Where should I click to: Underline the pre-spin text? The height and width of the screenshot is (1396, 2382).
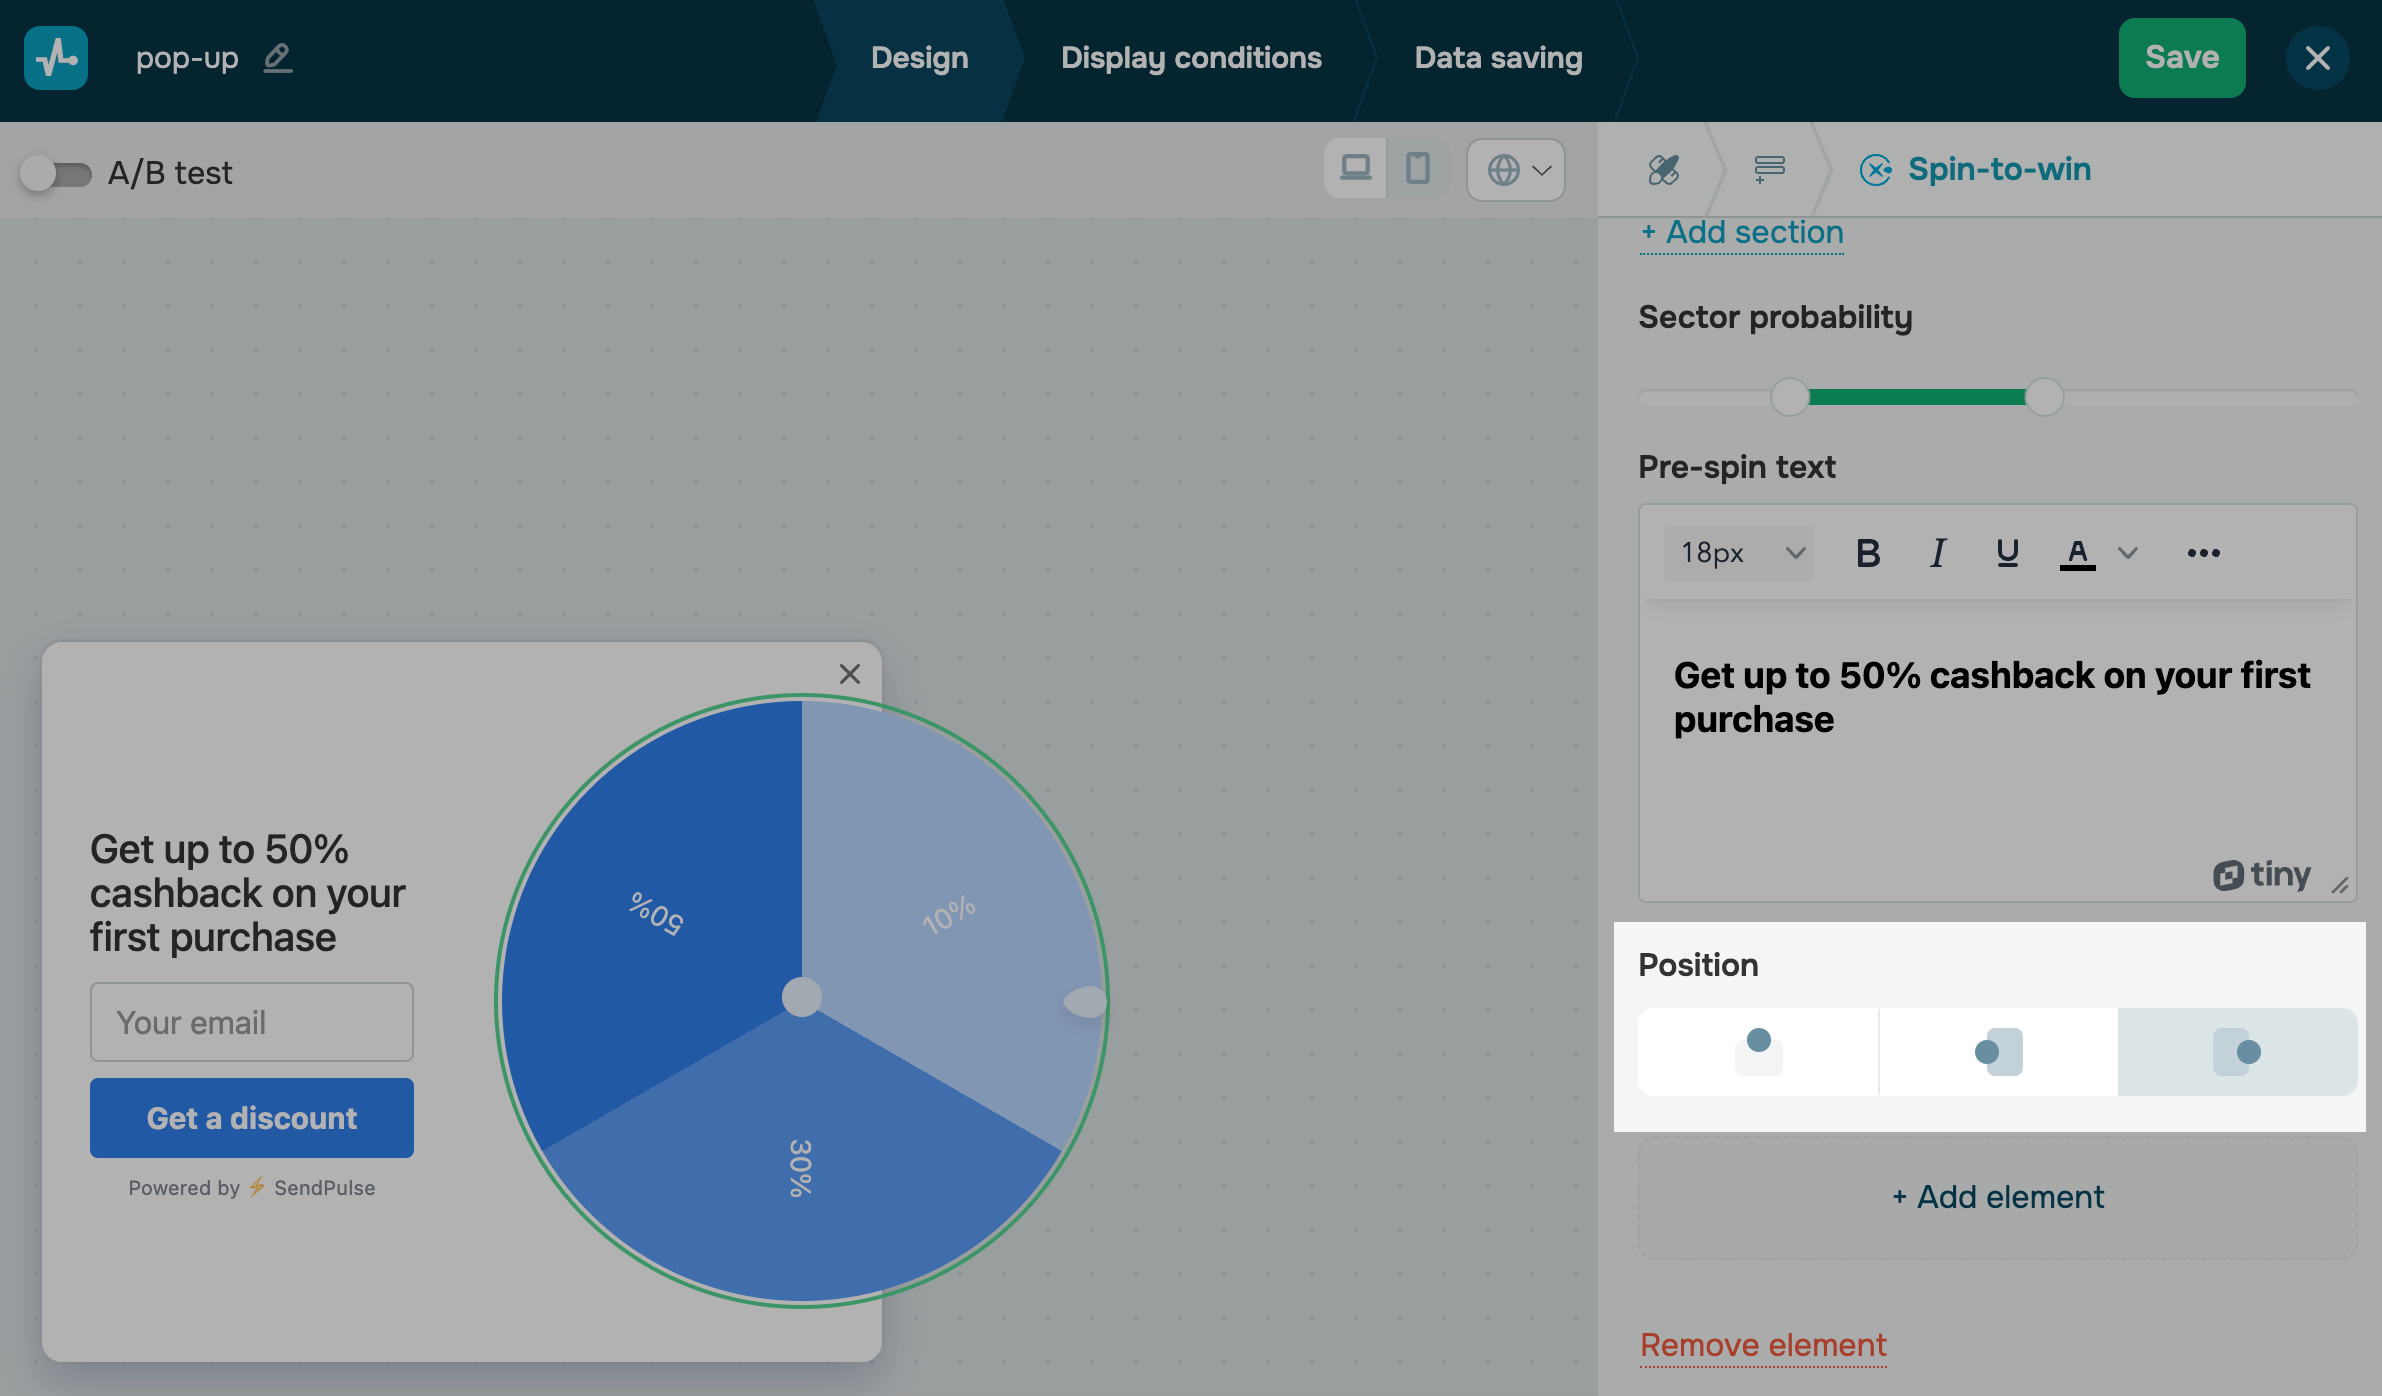pos(2006,553)
